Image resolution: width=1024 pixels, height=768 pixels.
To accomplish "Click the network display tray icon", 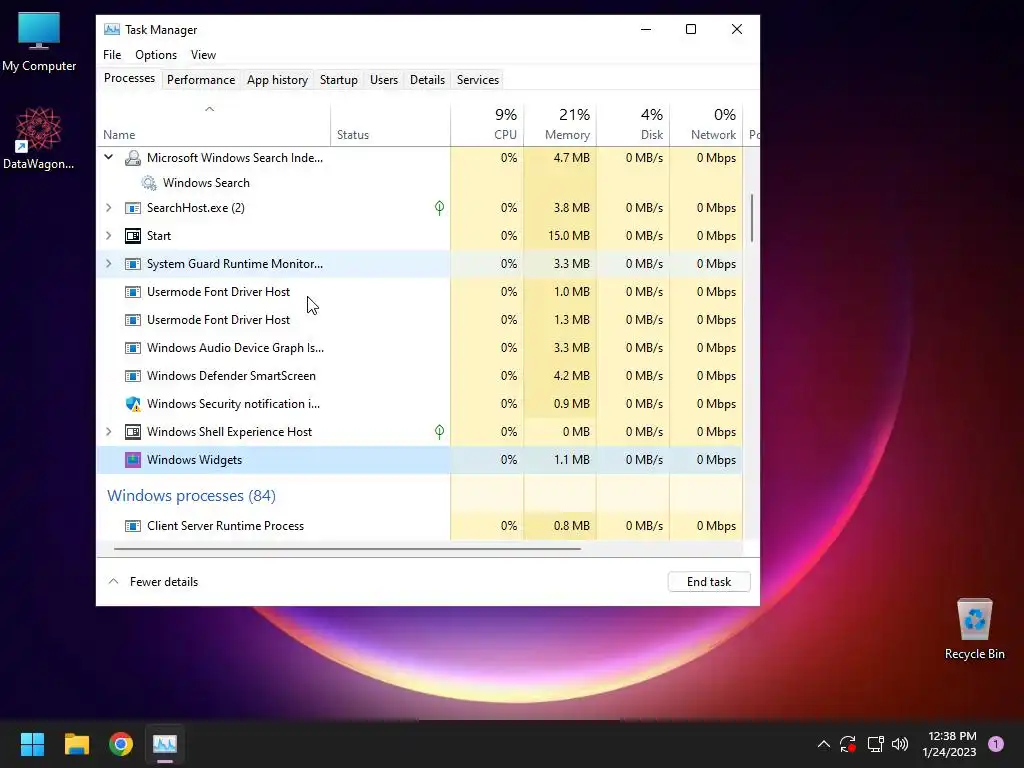I will [875, 744].
